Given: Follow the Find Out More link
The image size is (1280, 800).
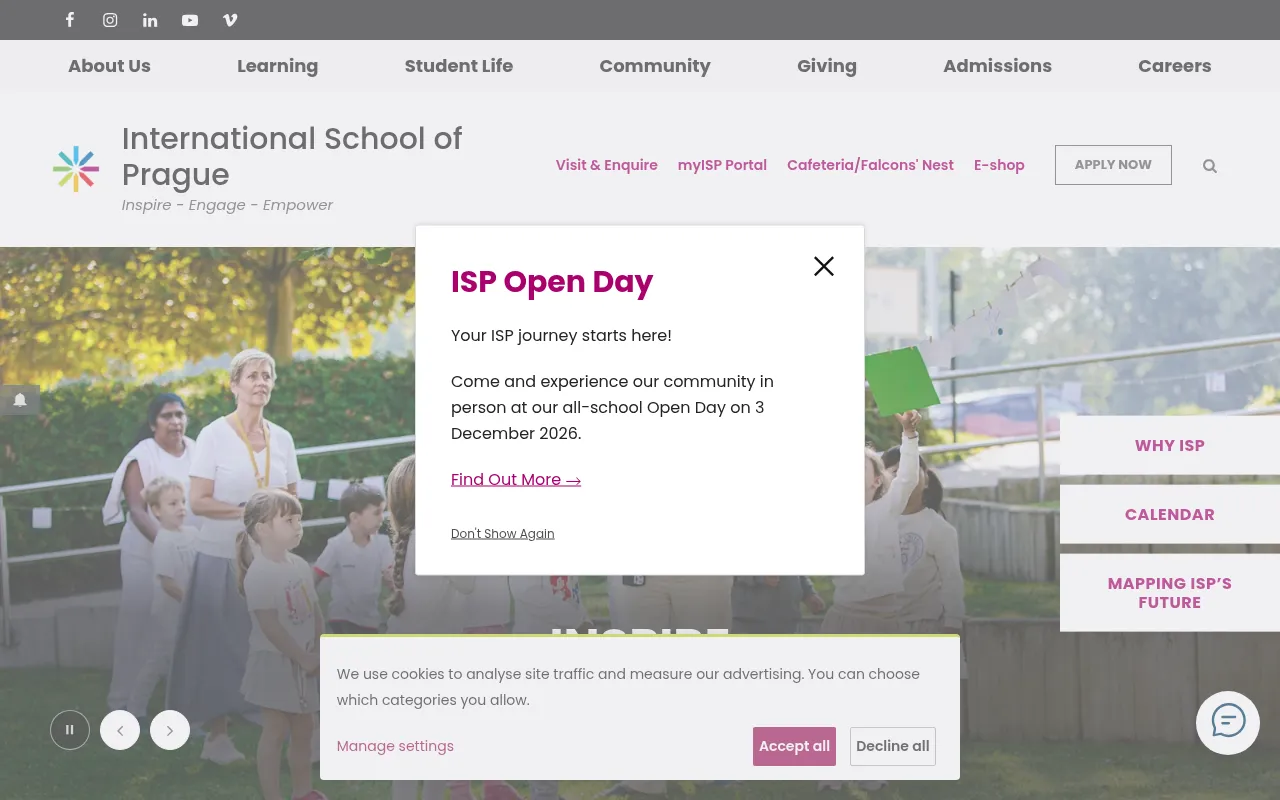Looking at the screenshot, I should 516,480.
